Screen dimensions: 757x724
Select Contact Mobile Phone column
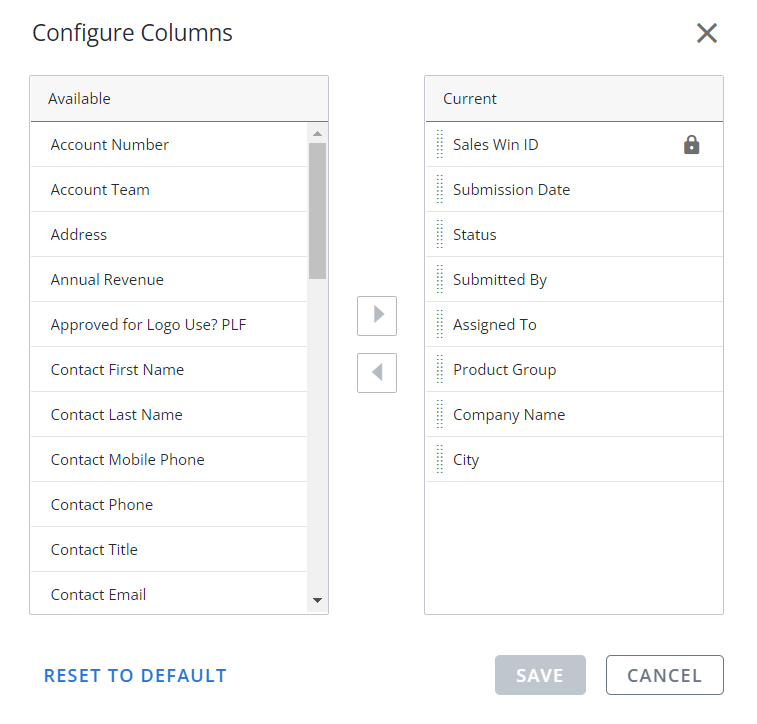point(169,459)
